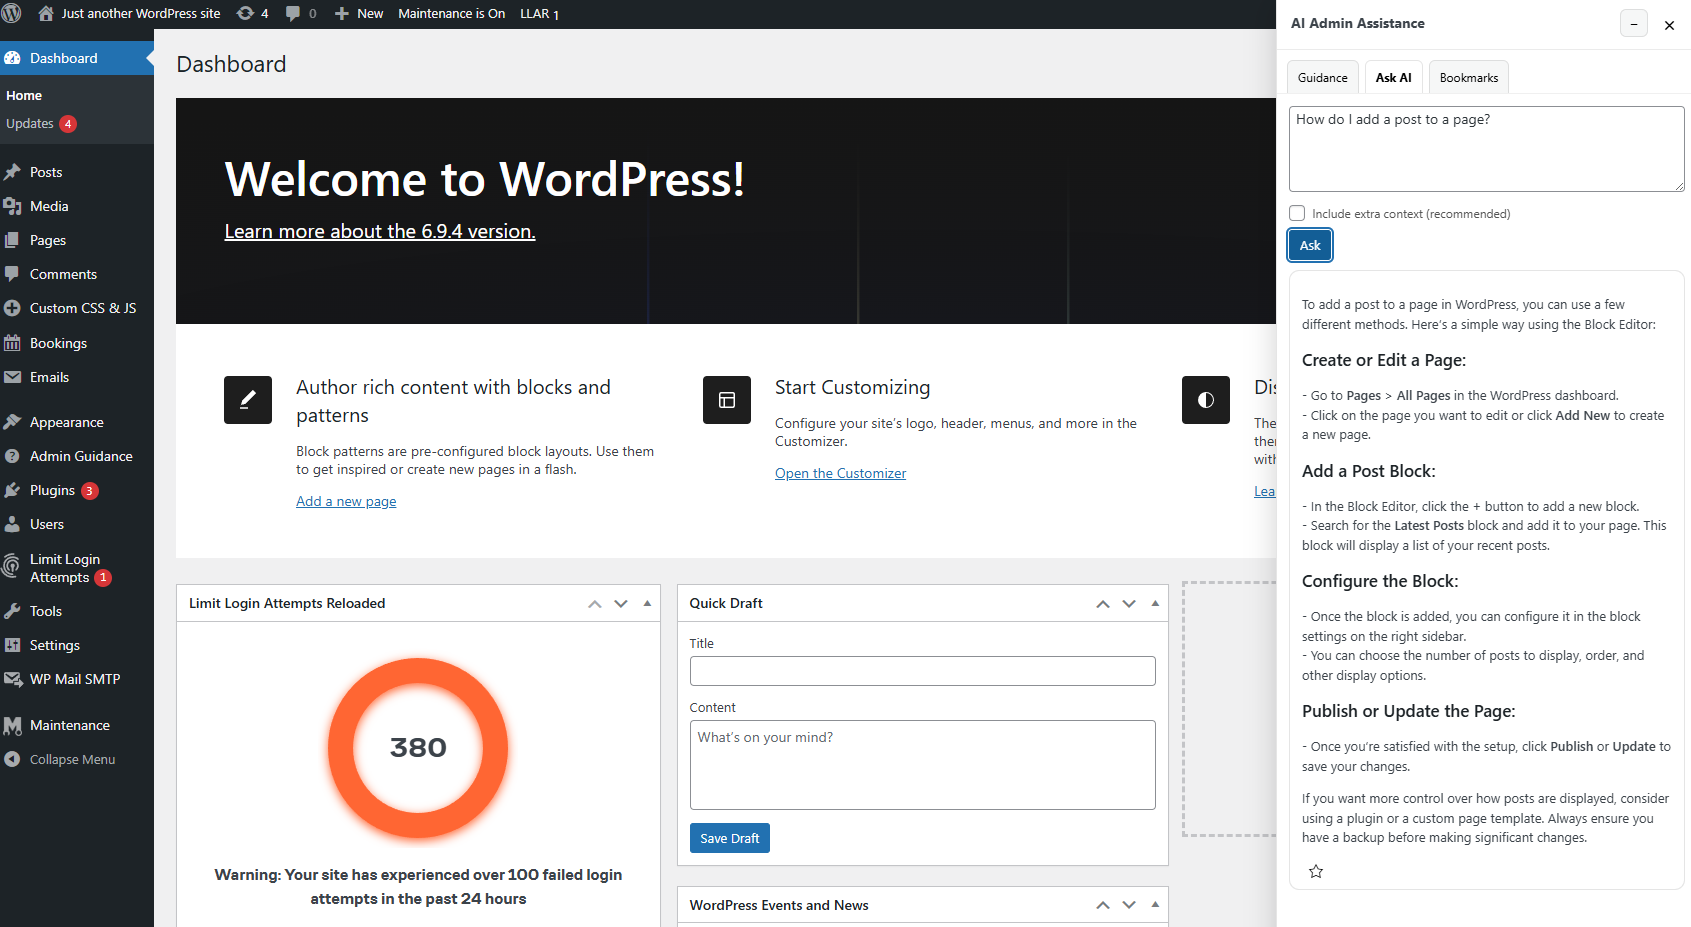Visit site via the home icon
The image size is (1691, 927).
click(46, 14)
